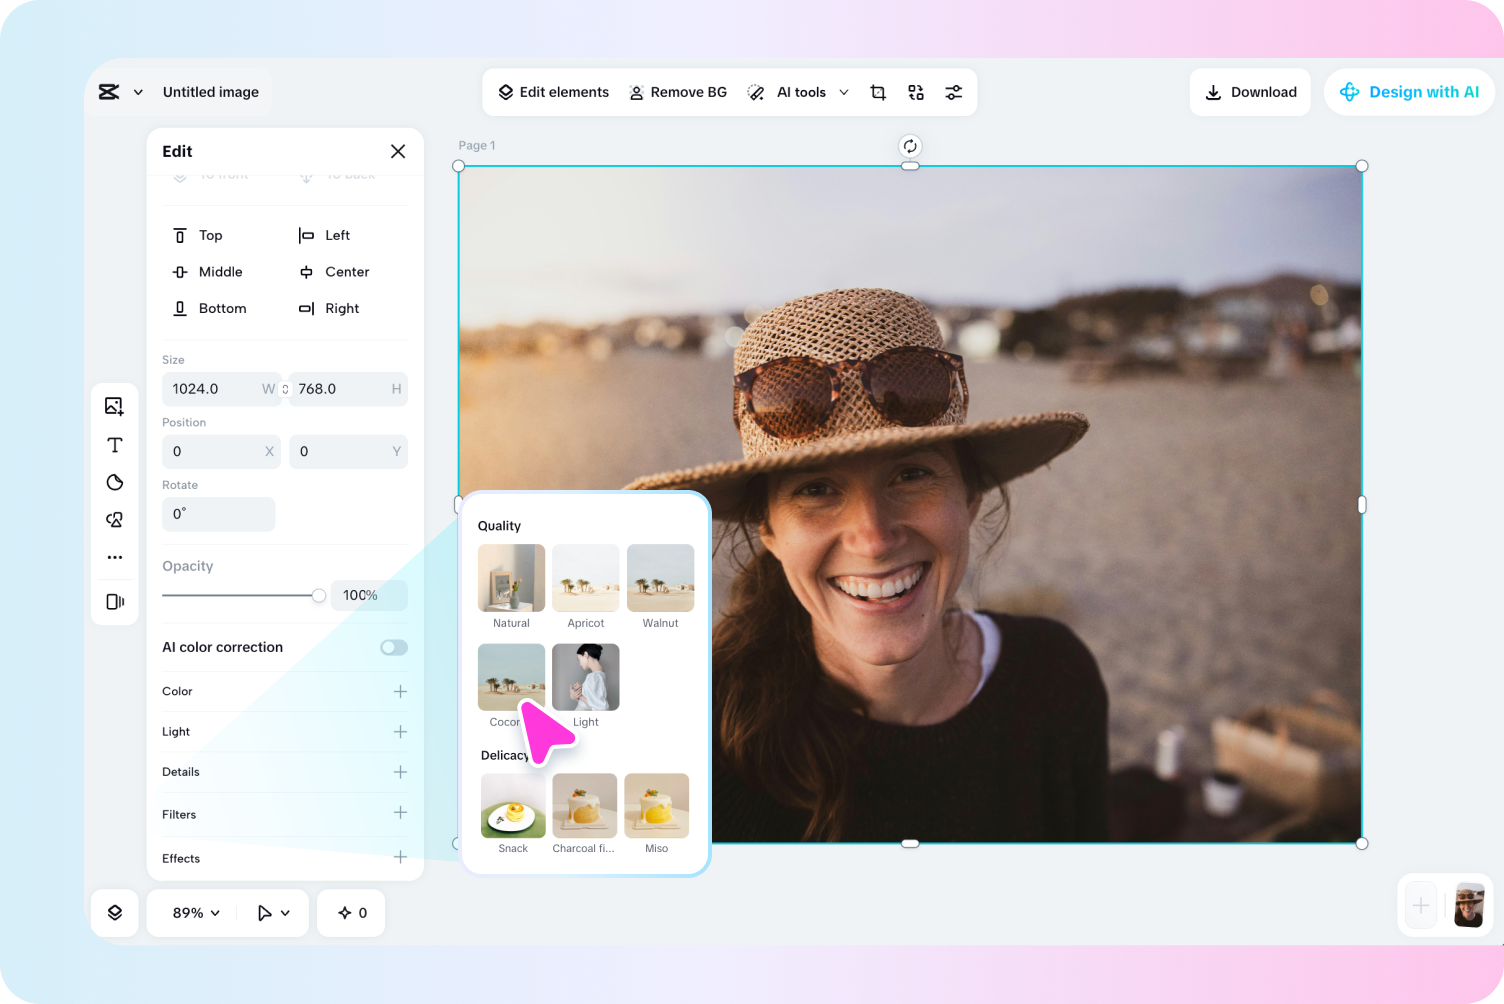The height and width of the screenshot is (1004, 1504).
Task: Click the opacity 100% value field
Action: pos(369,595)
